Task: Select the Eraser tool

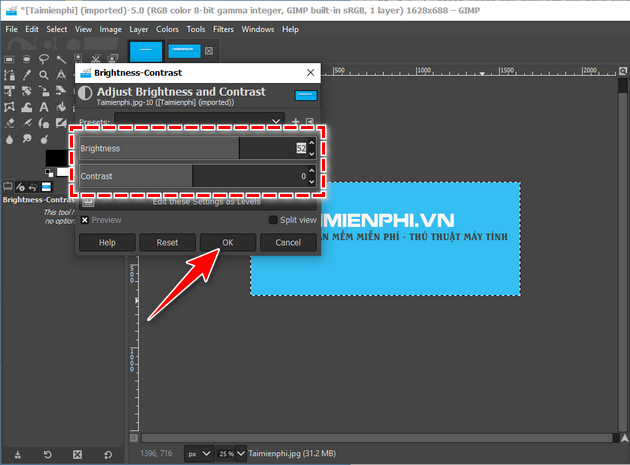Action: tap(9, 123)
